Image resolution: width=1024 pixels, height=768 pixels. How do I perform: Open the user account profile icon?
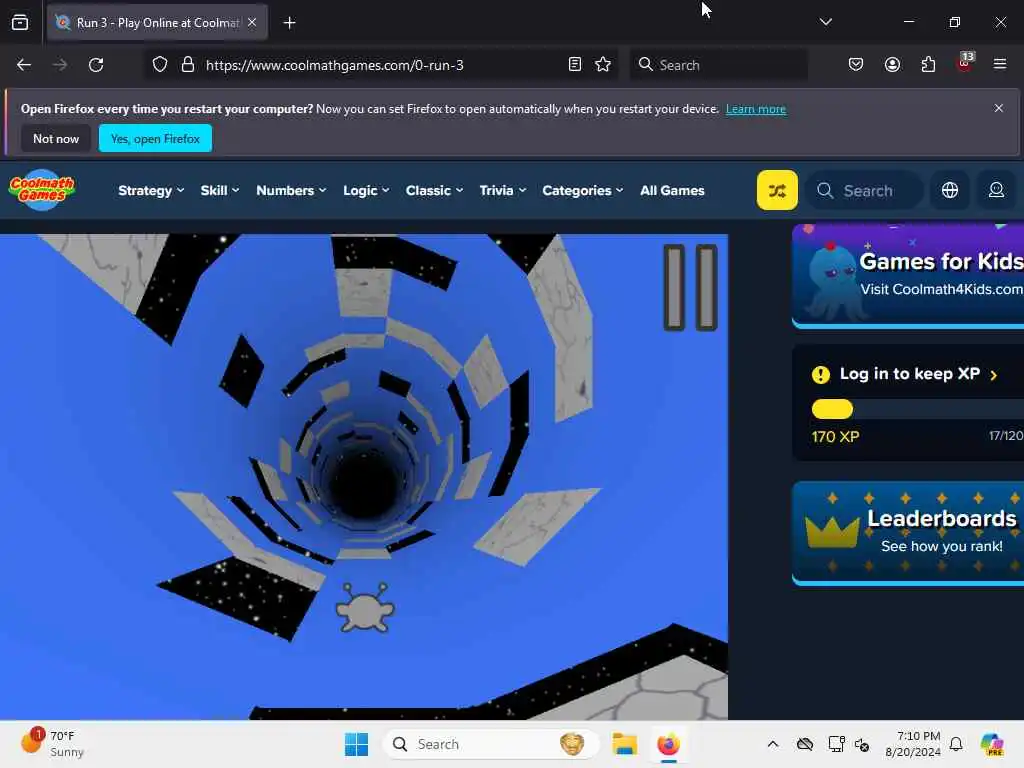point(996,190)
